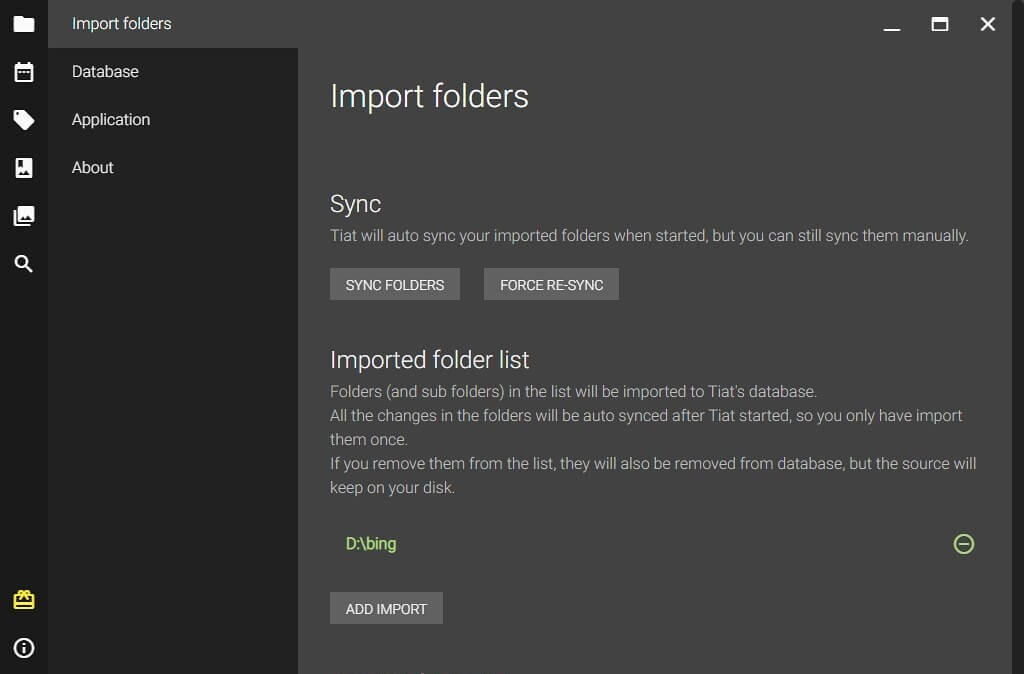Open the single image view icon
The image size is (1024, 674).
click(24, 168)
